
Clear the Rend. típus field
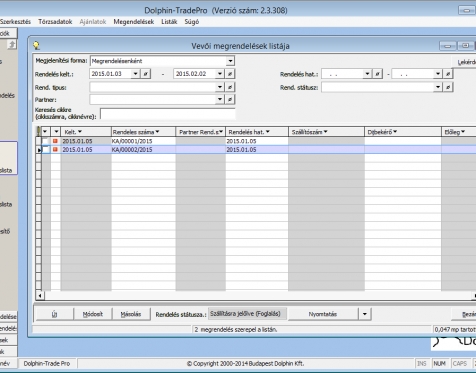coord(230,87)
